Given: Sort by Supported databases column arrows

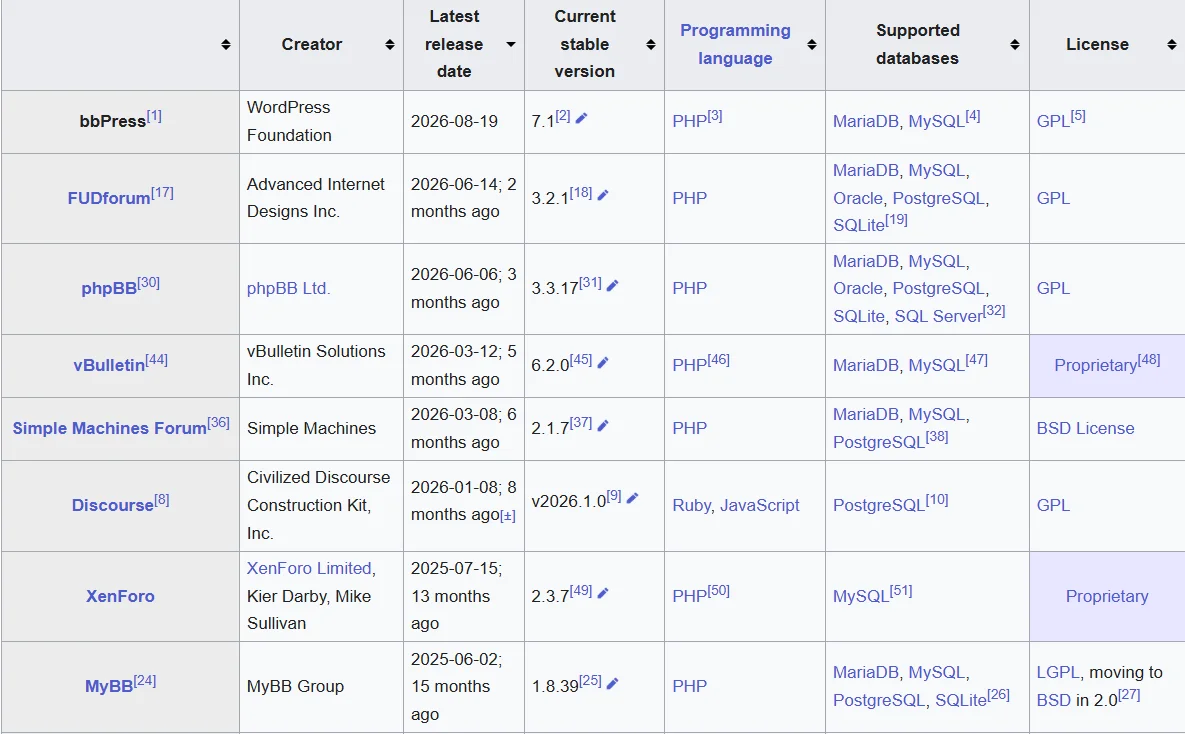Looking at the screenshot, I should coord(1015,45).
